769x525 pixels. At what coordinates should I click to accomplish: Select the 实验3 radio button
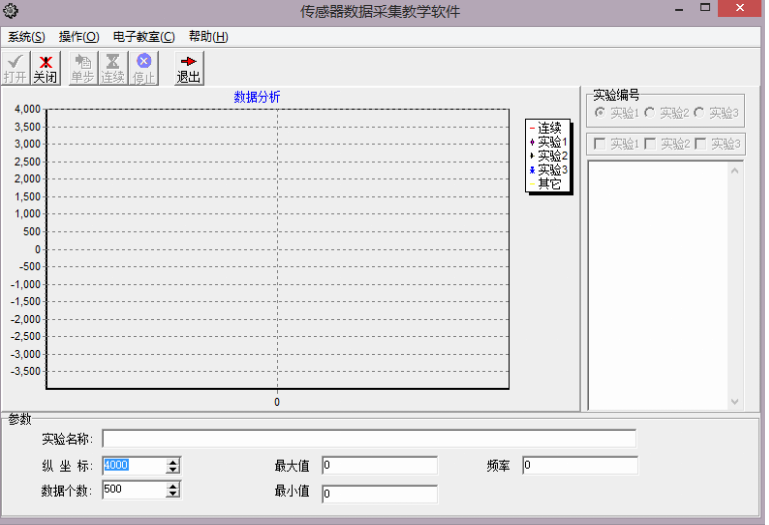pyautogui.click(x=699, y=113)
